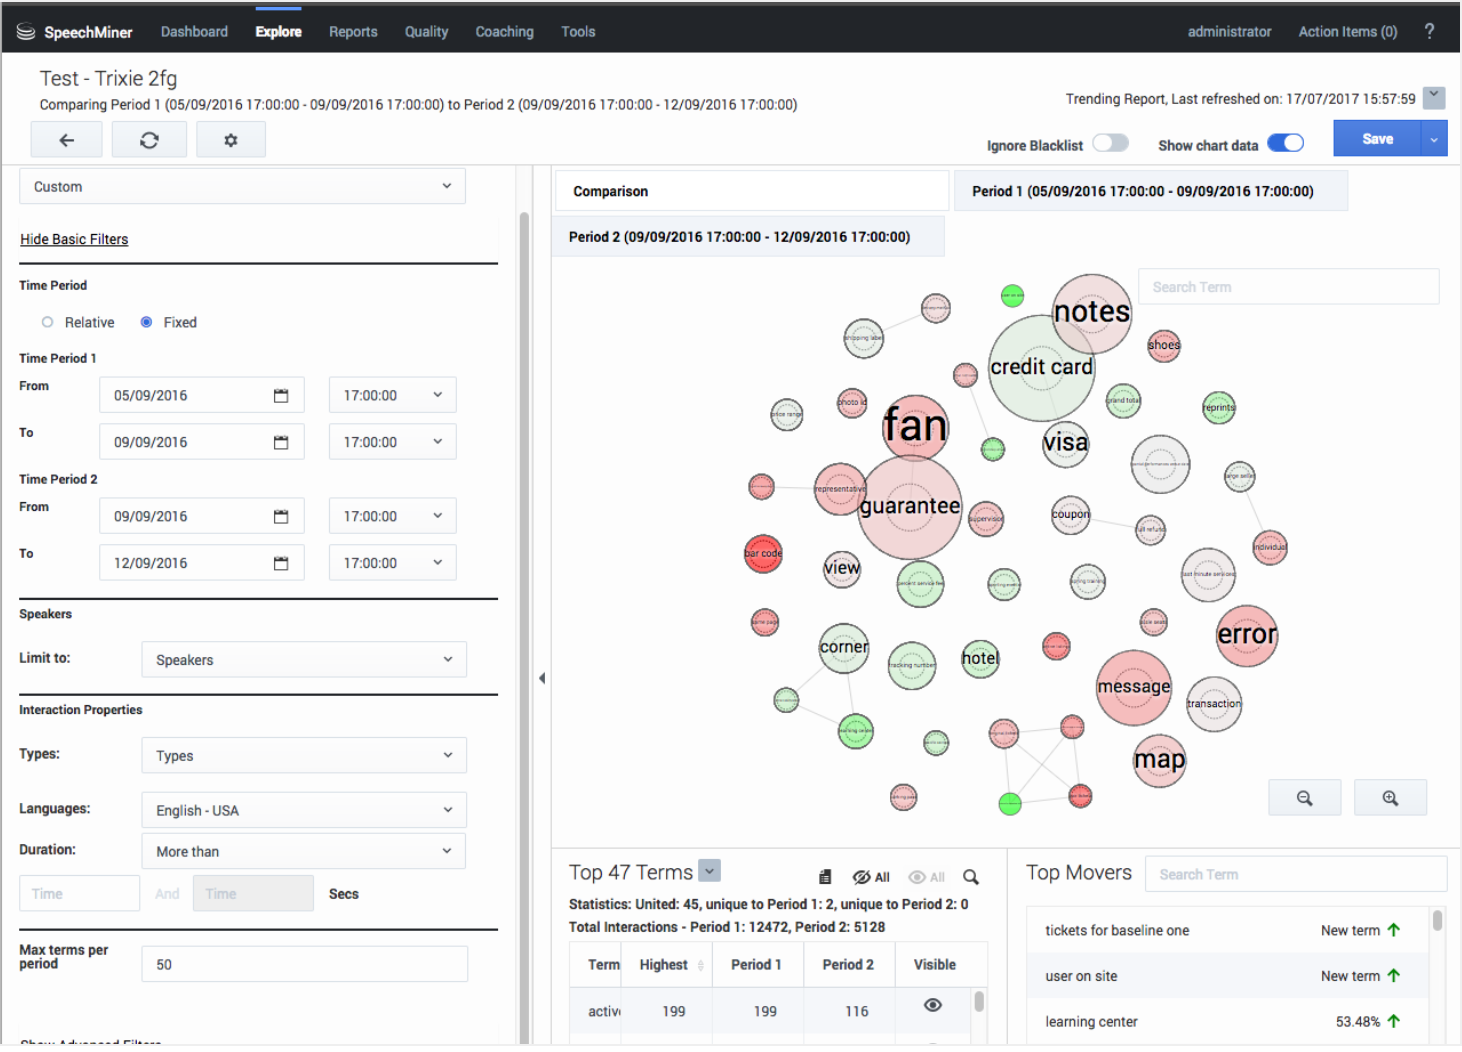Turn off the Show chart data switch
Image resolution: width=1462 pixels, height=1052 pixels.
point(1285,143)
